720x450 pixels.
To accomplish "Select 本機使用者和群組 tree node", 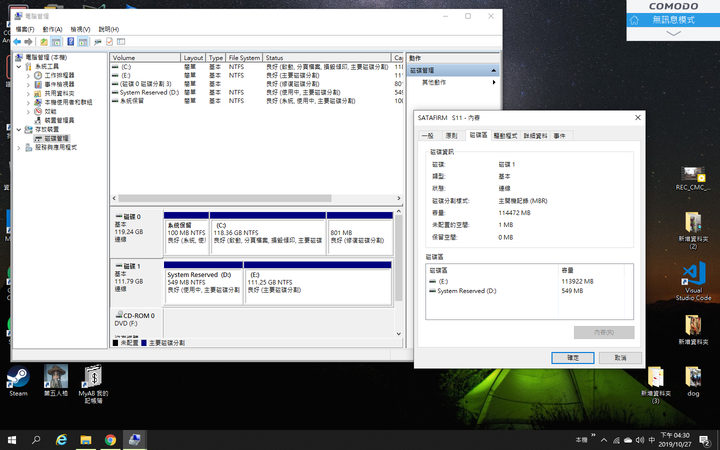I will click(68, 102).
